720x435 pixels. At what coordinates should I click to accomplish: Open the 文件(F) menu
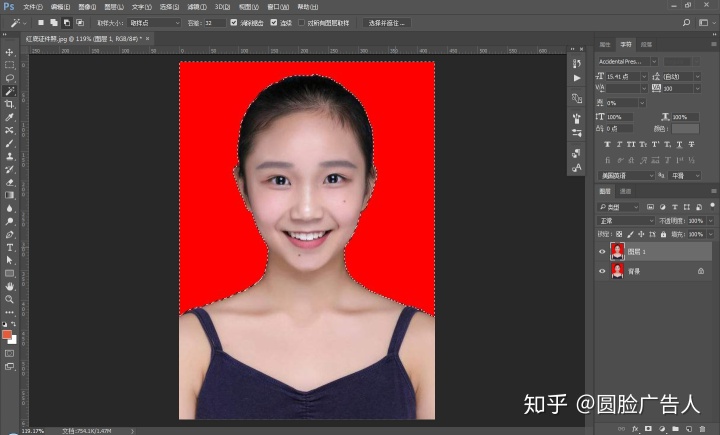(33, 7)
